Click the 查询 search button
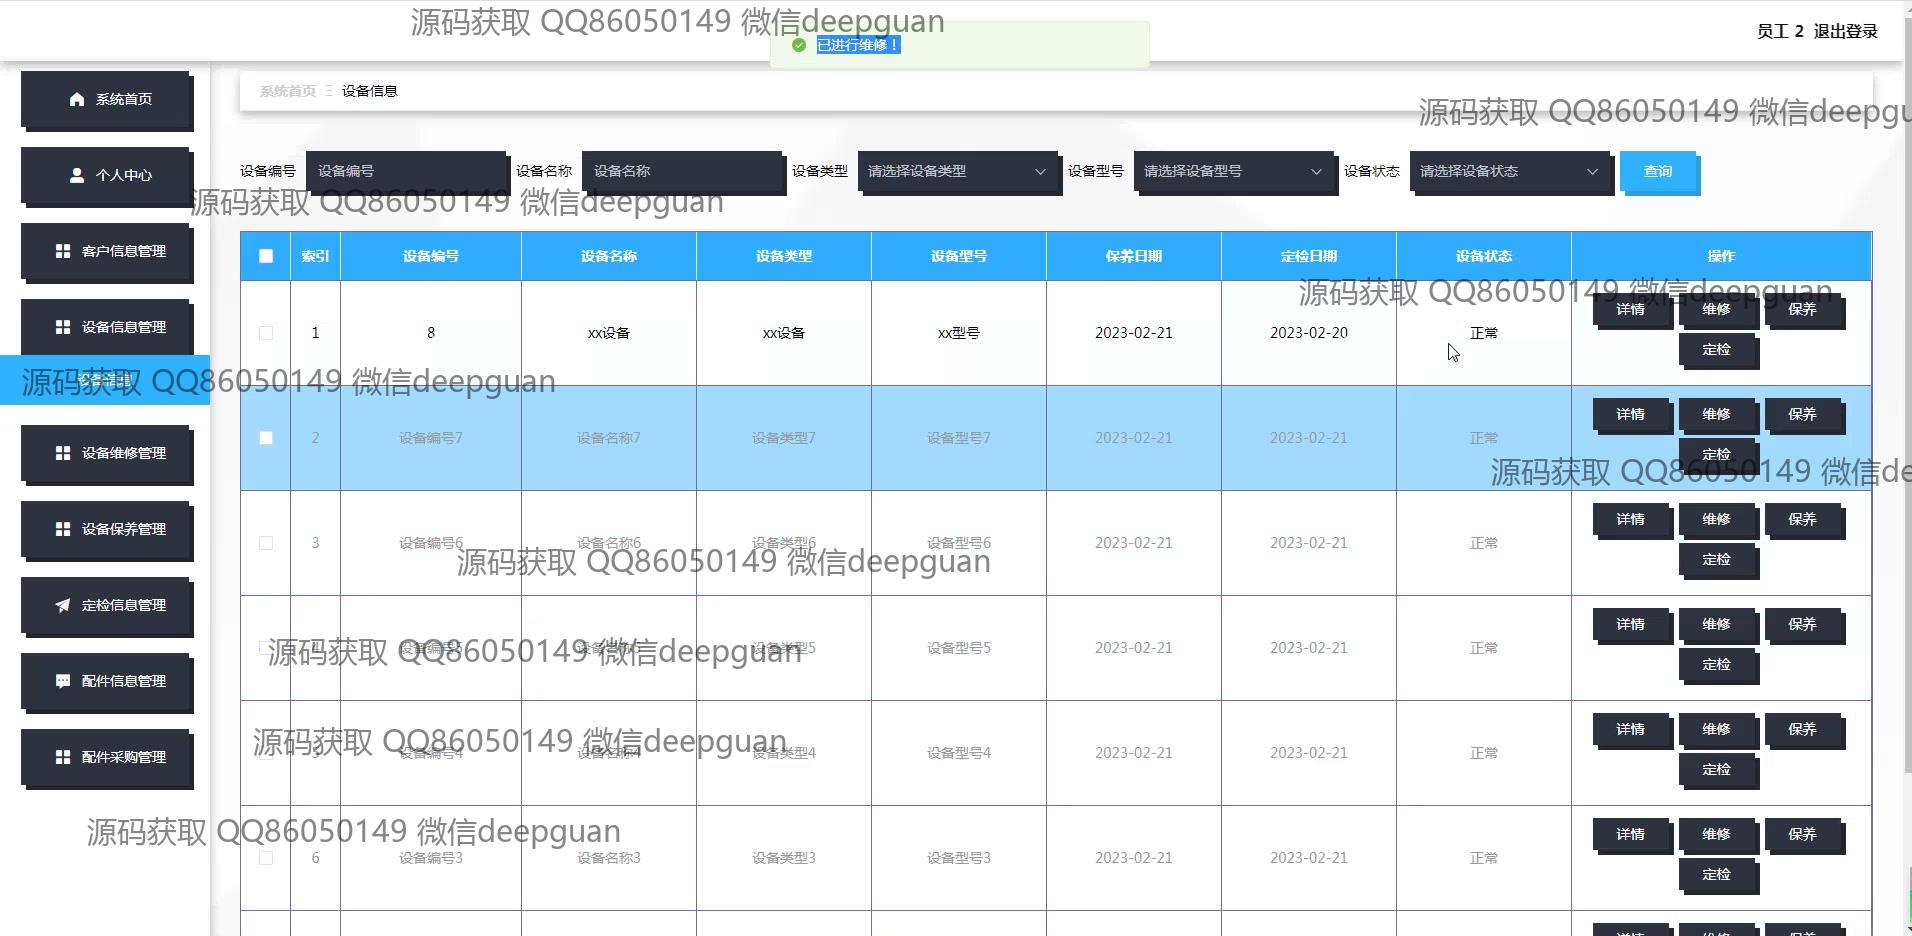1912x936 pixels. (1658, 172)
